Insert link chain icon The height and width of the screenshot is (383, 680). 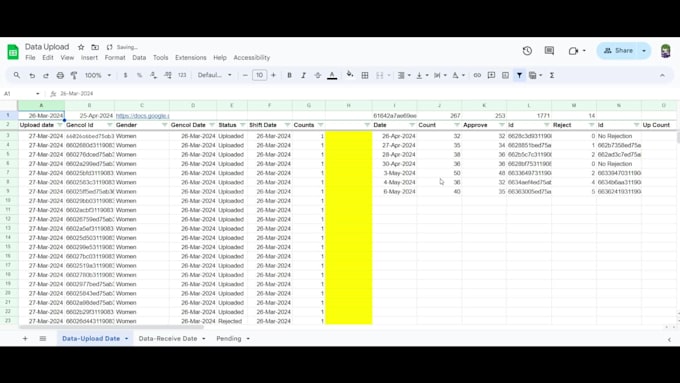click(x=477, y=75)
